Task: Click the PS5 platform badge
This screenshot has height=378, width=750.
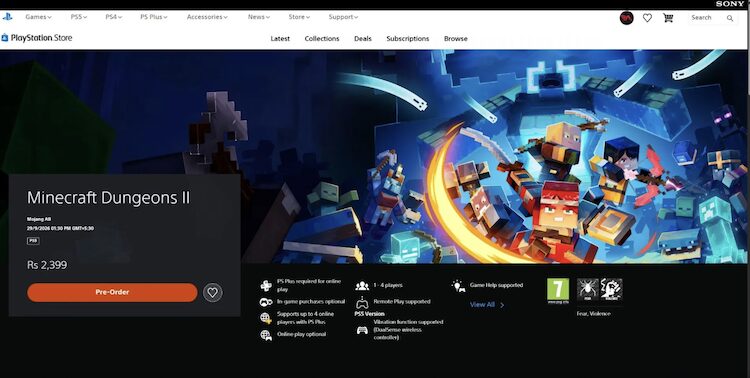Action: pos(33,241)
